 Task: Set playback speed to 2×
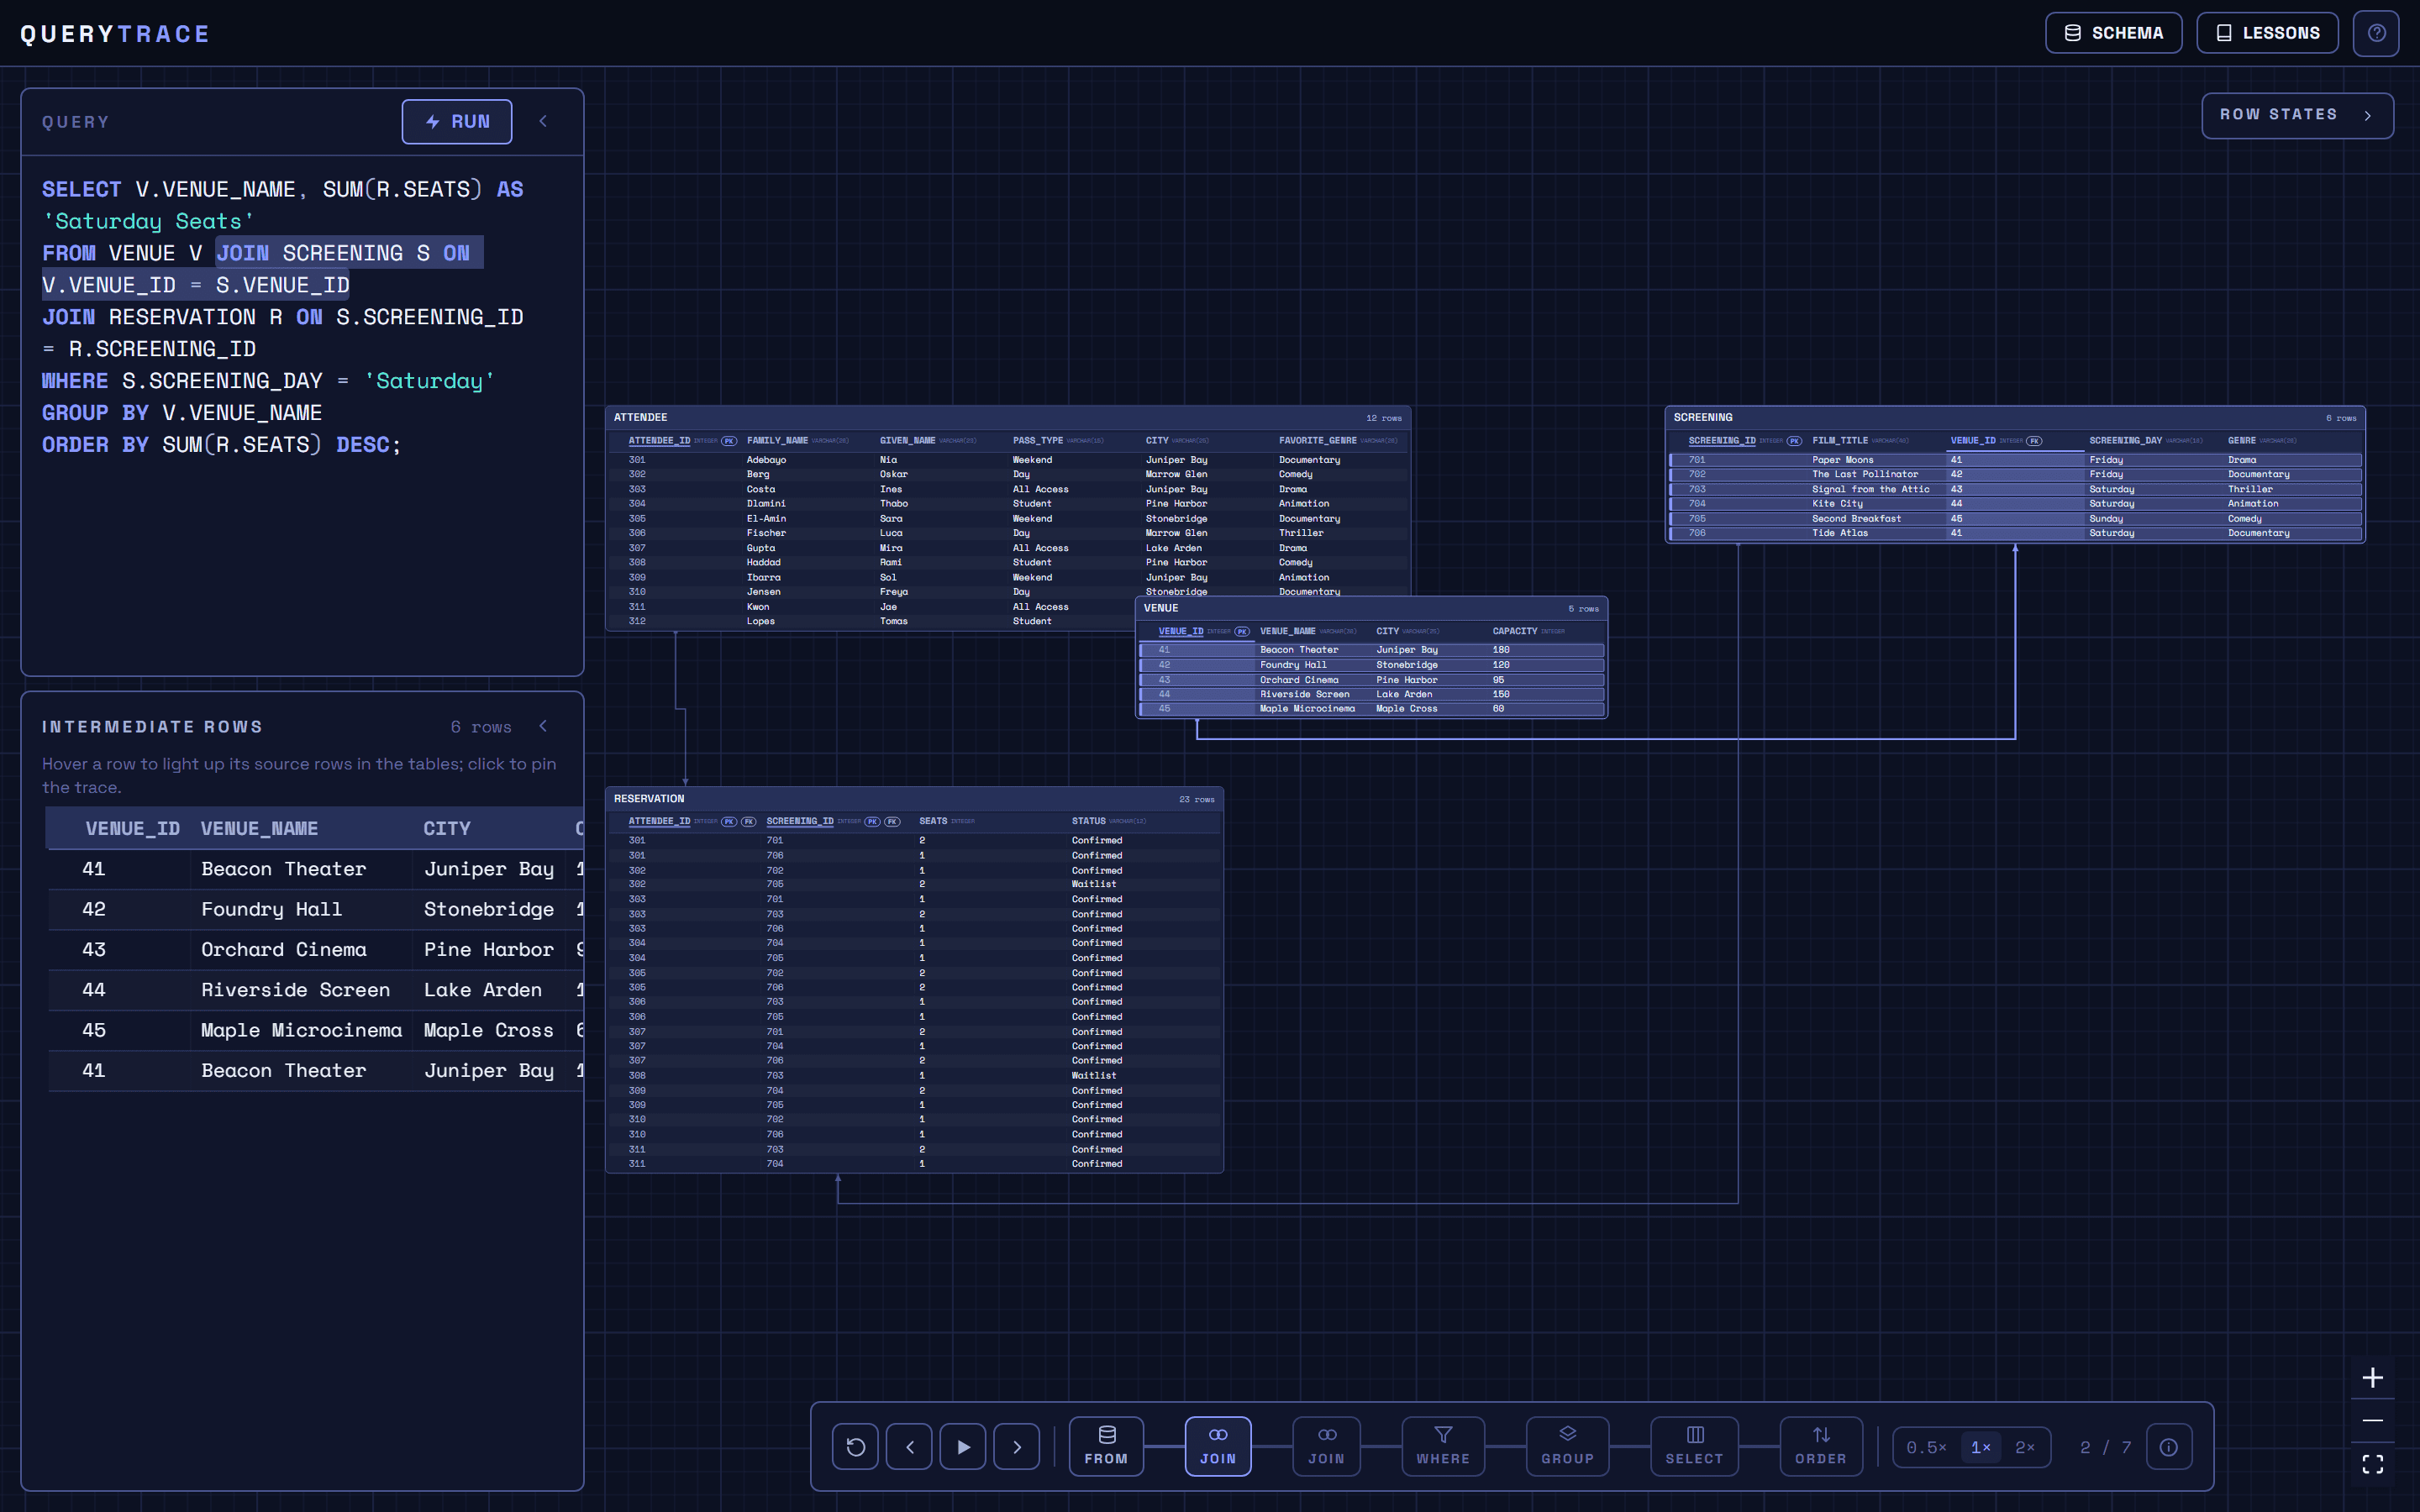click(2025, 1447)
